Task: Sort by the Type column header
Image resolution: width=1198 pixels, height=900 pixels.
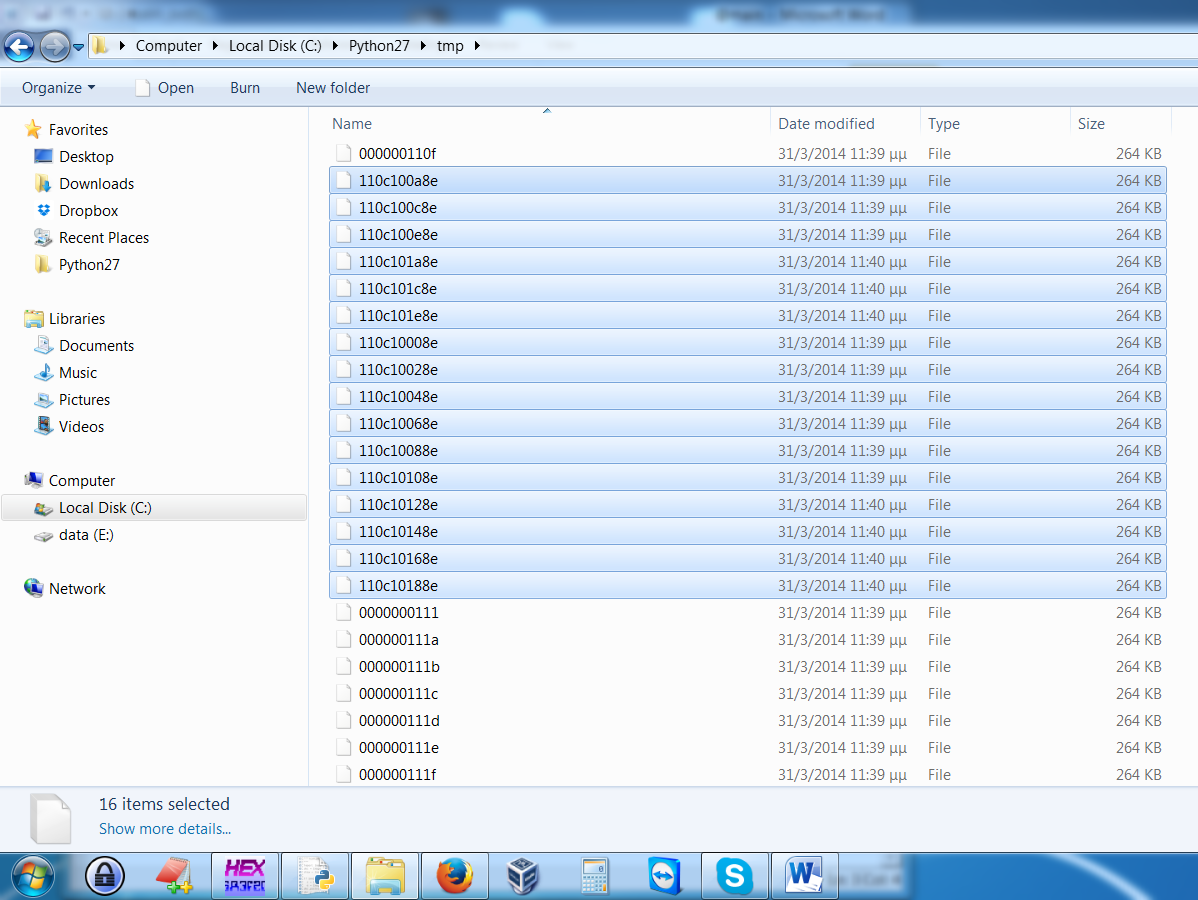Action: pyautogui.click(x=995, y=124)
